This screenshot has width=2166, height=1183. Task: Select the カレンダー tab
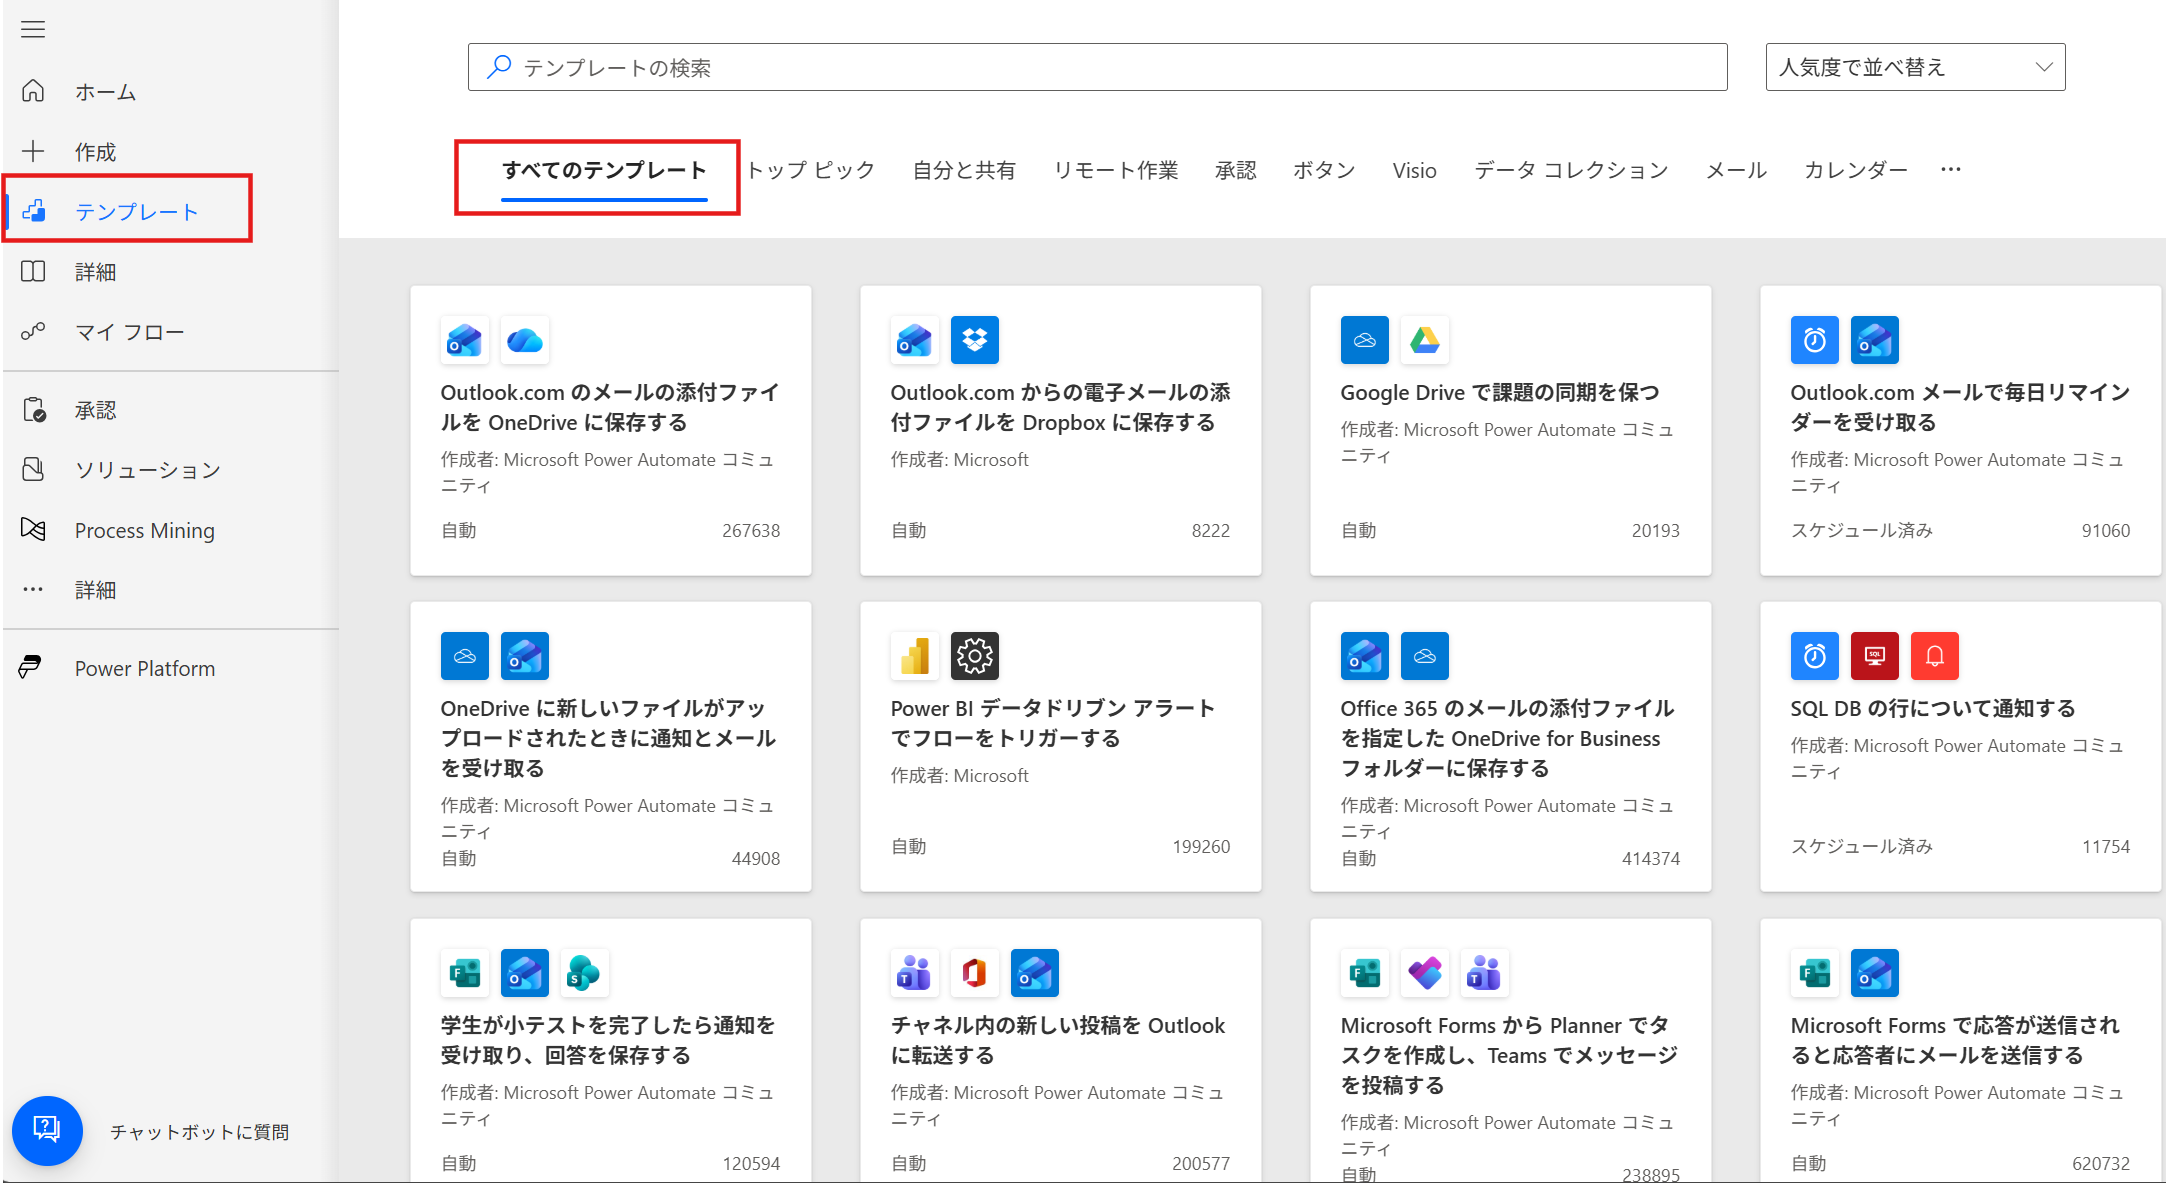[1856, 171]
